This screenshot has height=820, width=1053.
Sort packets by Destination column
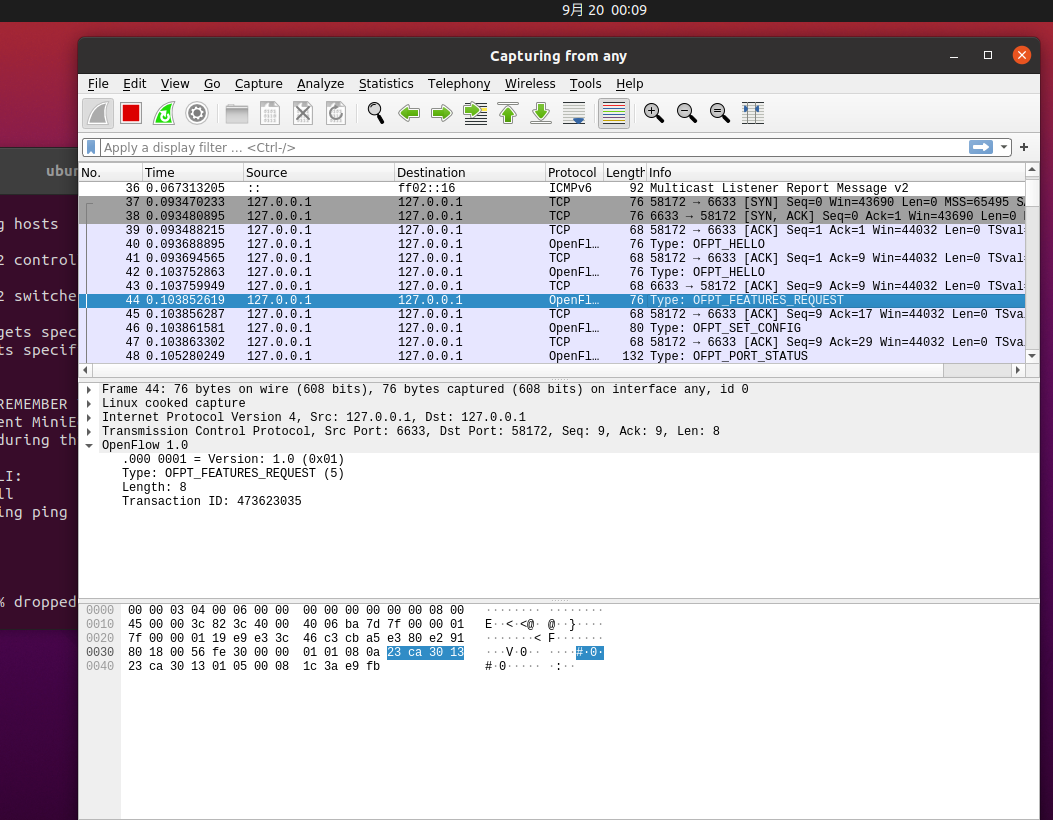pyautogui.click(x=469, y=173)
